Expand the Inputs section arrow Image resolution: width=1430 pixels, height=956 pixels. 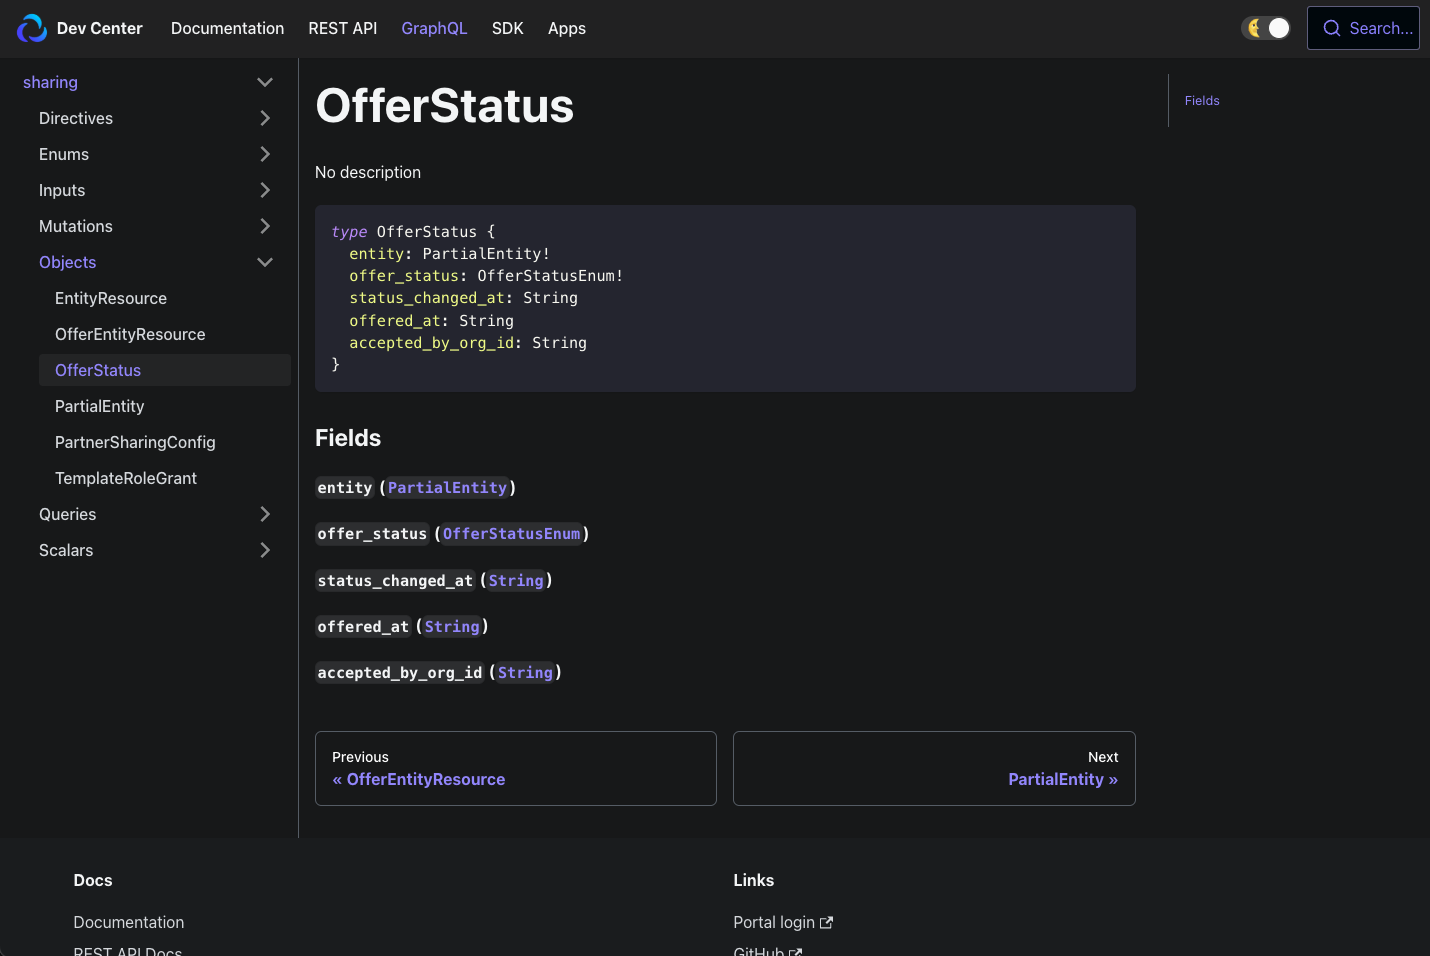[x=265, y=190]
